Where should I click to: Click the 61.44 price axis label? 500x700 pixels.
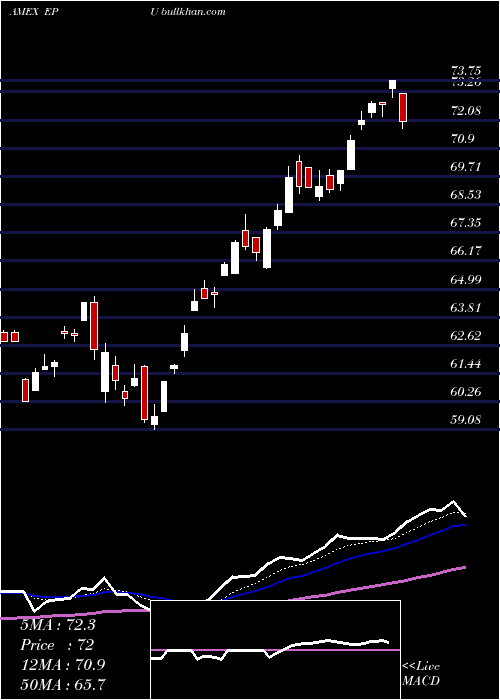click(x=467, y=364)
